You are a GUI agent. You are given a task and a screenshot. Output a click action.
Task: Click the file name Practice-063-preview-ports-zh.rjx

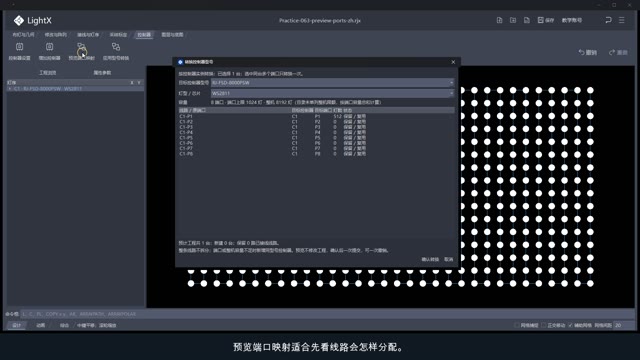[x=320, y=20]
